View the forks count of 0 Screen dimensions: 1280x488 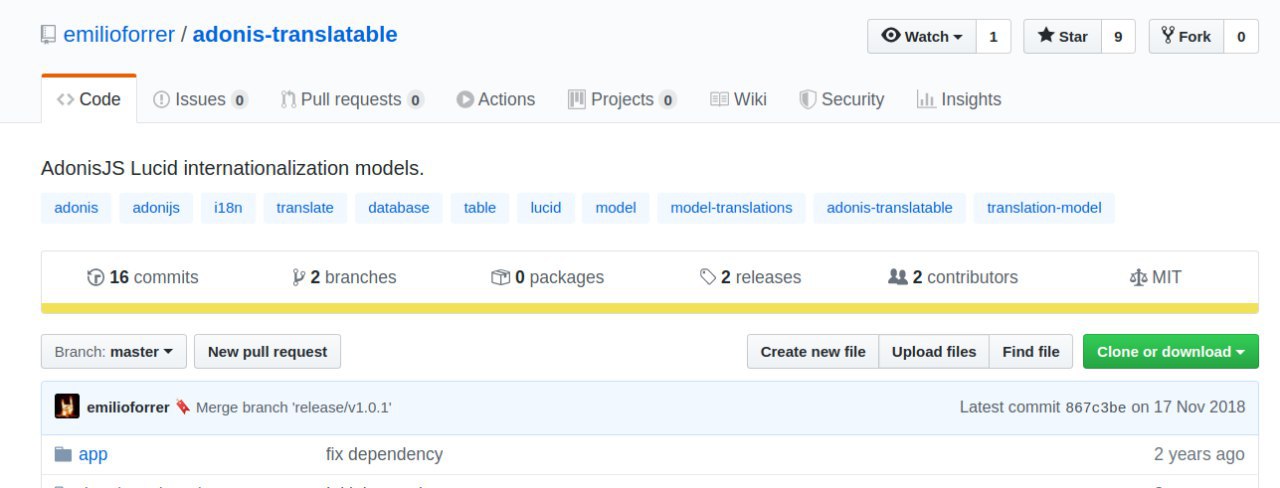click(x=1241, y=36)
